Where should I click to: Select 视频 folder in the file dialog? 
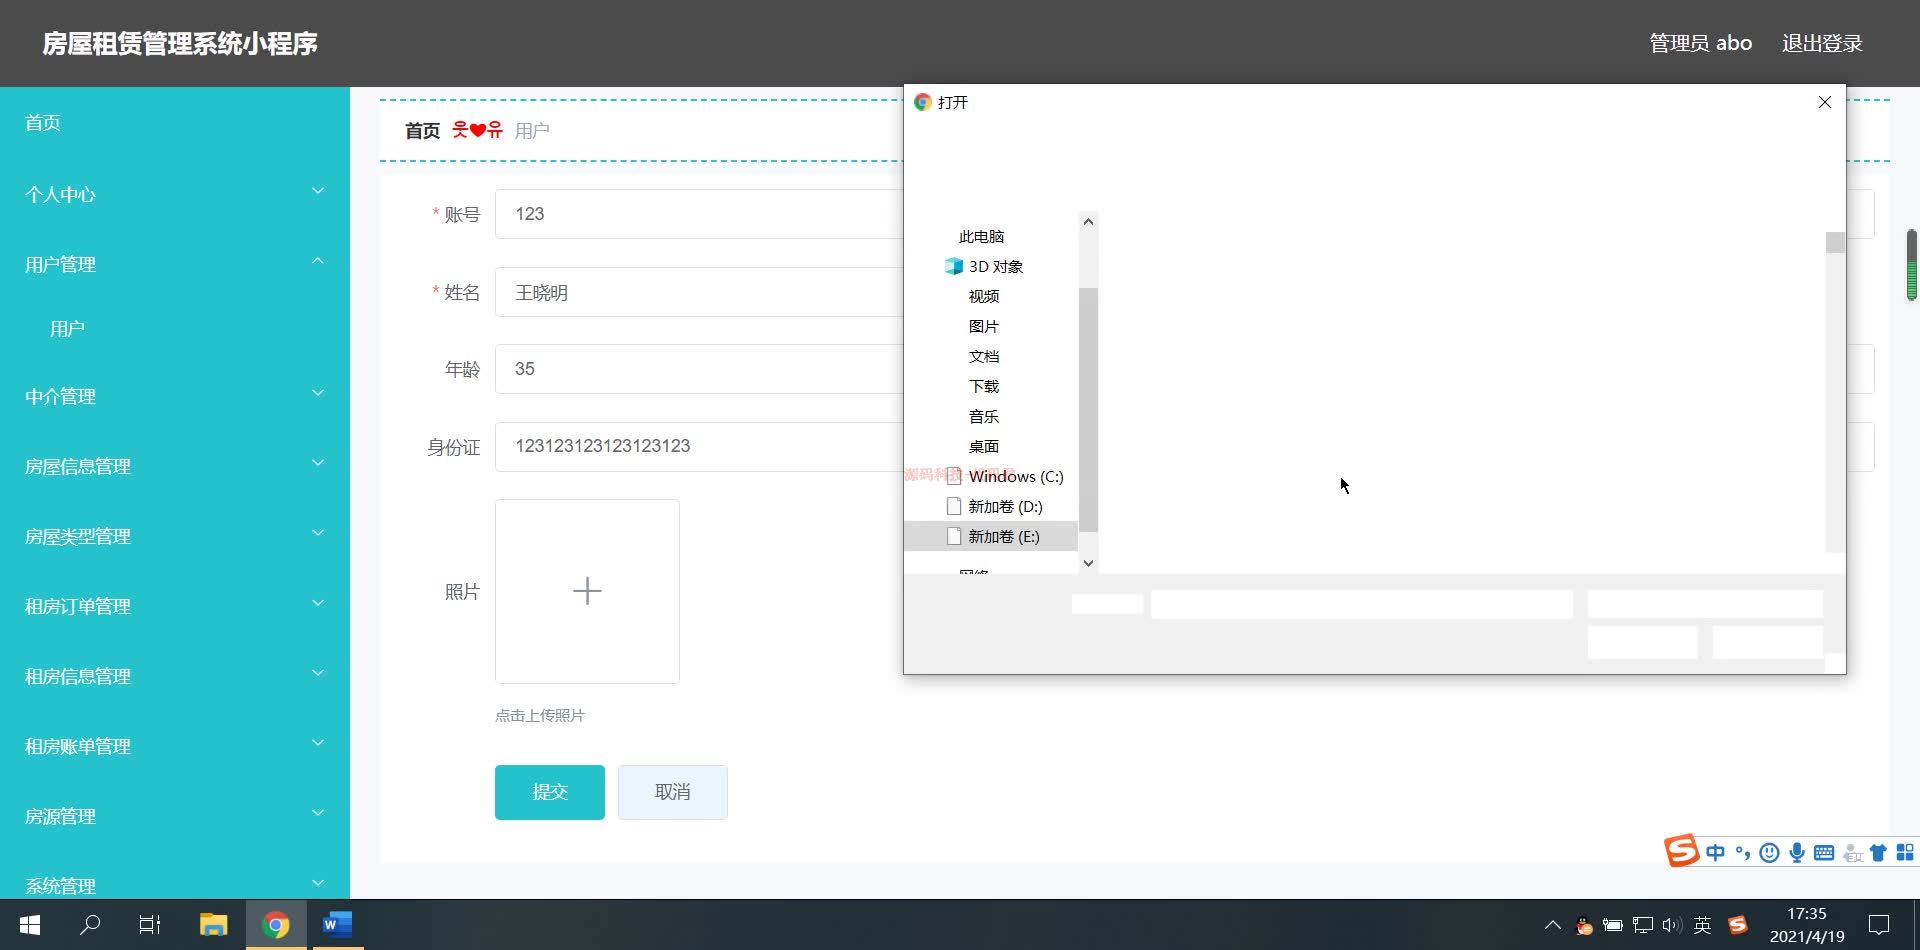pos(983,296)
